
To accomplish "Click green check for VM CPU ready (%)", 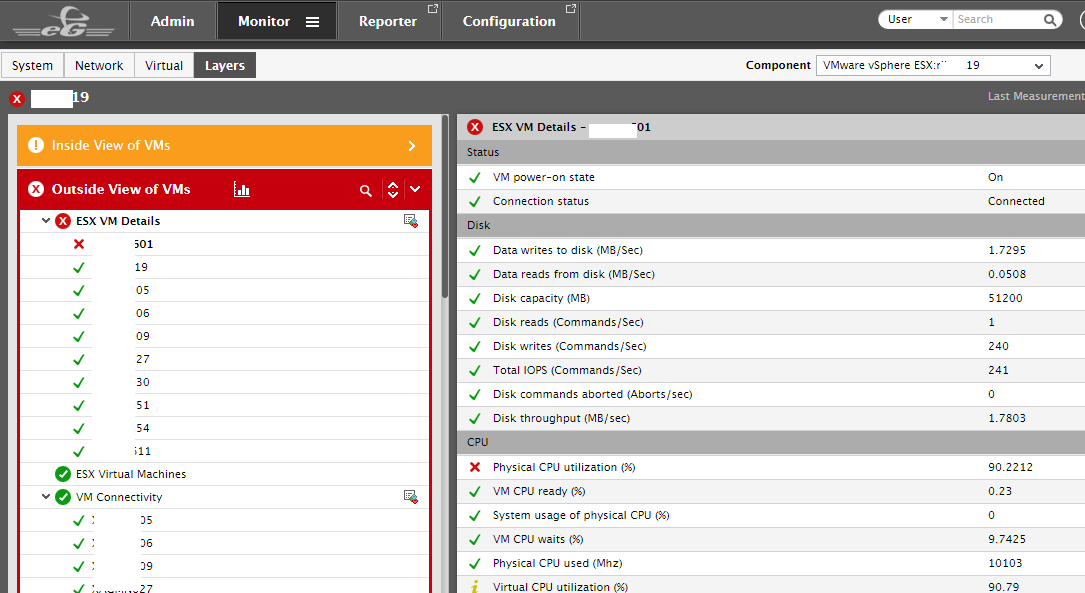I will point(475,491).
